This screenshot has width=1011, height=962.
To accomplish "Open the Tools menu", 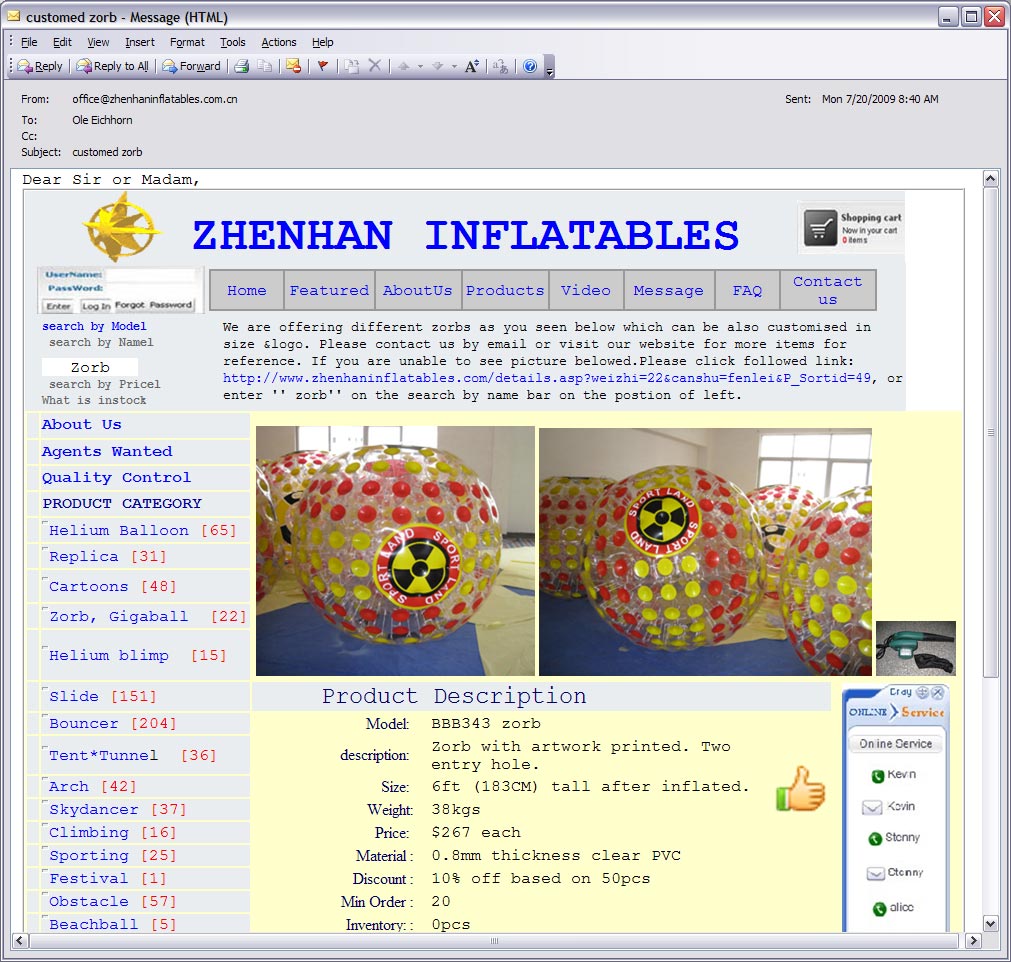I will 232,42.
